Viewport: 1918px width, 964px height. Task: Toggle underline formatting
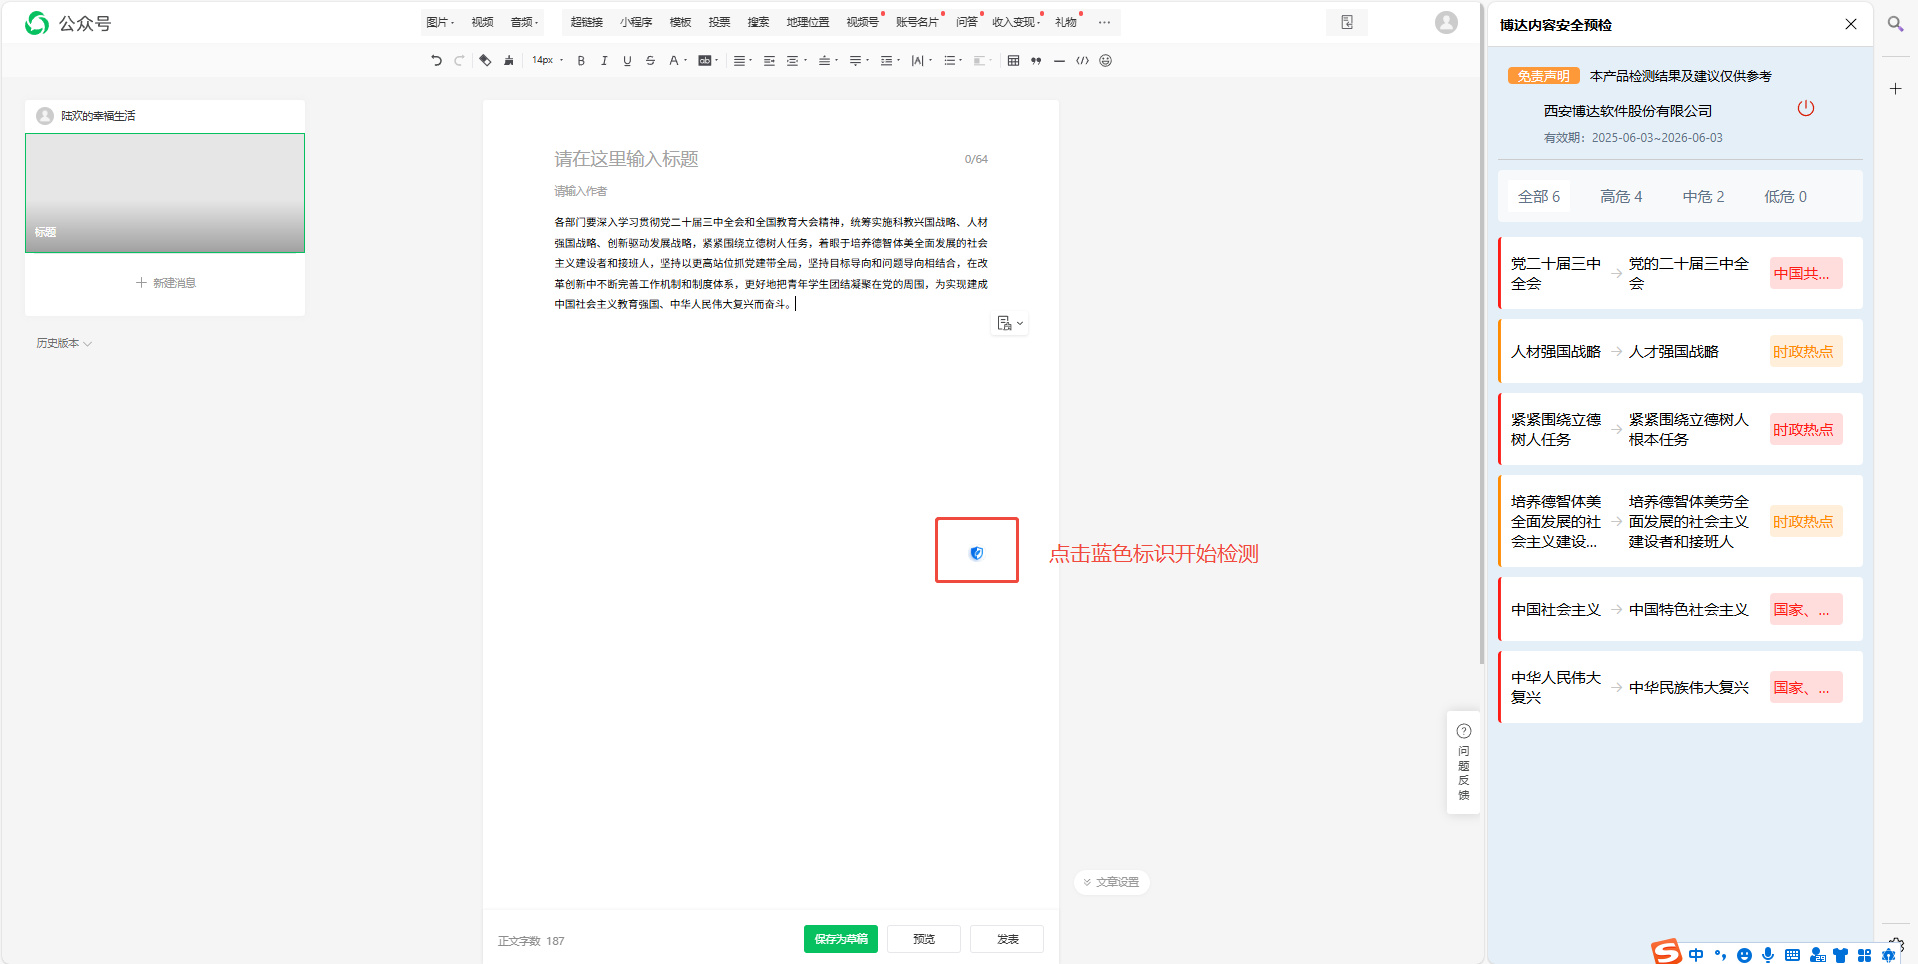coord(627,61)
